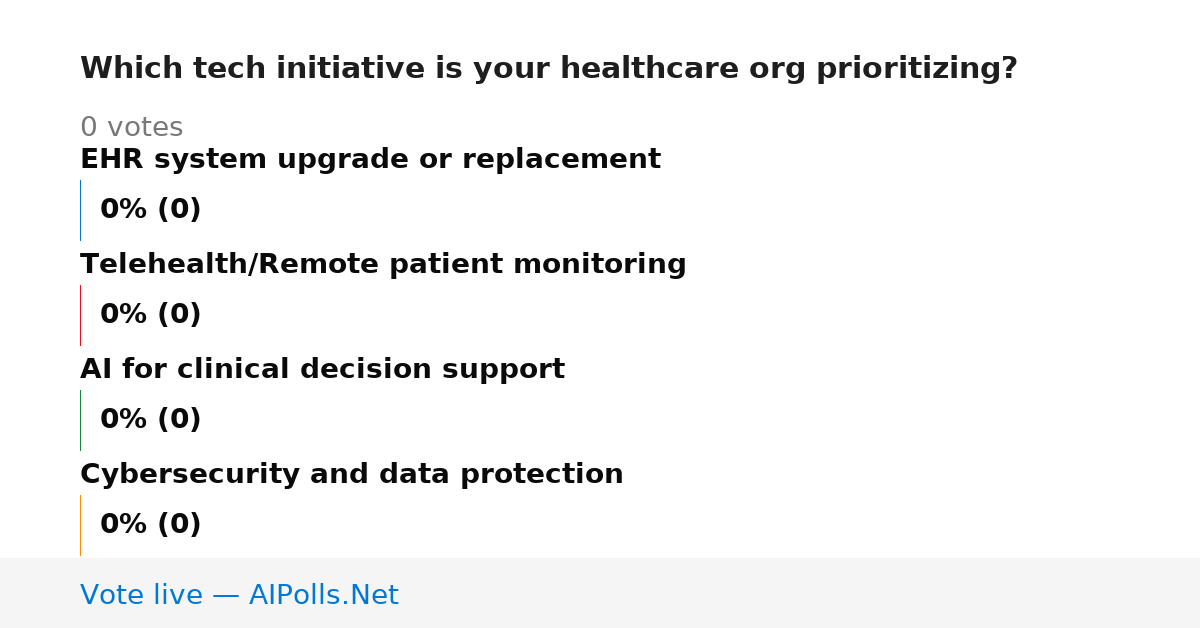Screen dimensions: 1200x628
Task: Click the red bar under Telehealth option
Action: coord(80,315)
